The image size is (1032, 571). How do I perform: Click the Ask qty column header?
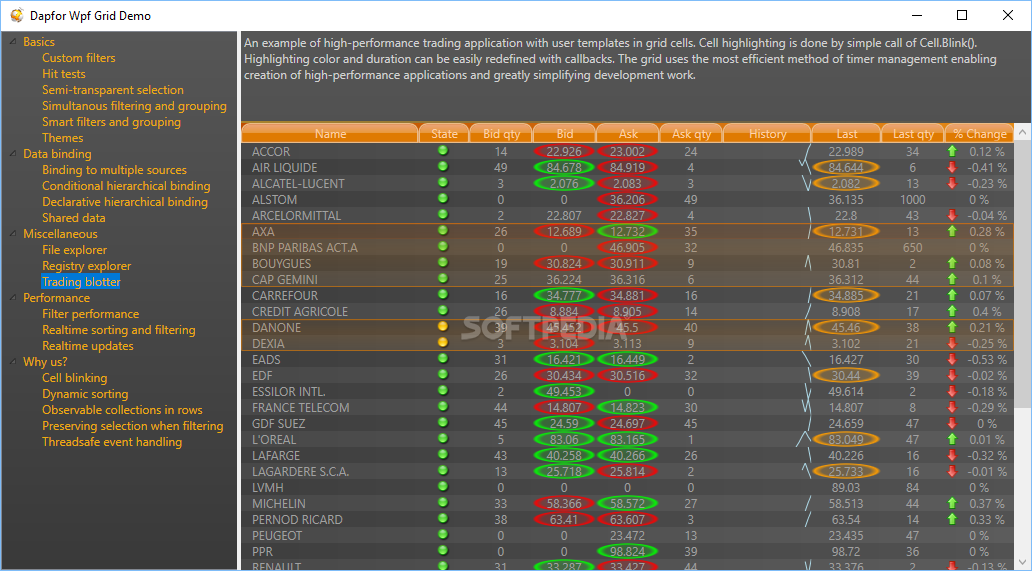[x=691, y=134]
